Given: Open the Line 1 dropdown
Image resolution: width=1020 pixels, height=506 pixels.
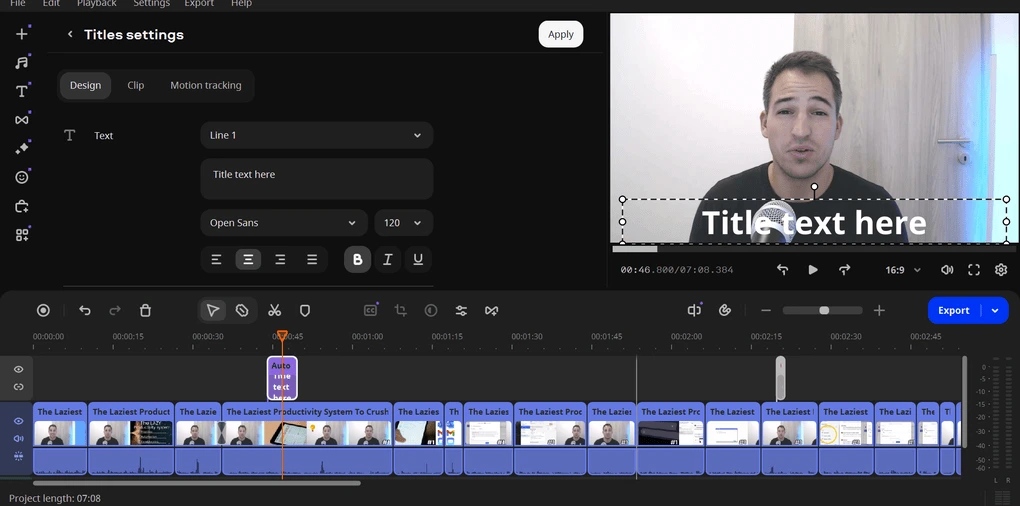Looking at the screenshot, I should point(317,135).
